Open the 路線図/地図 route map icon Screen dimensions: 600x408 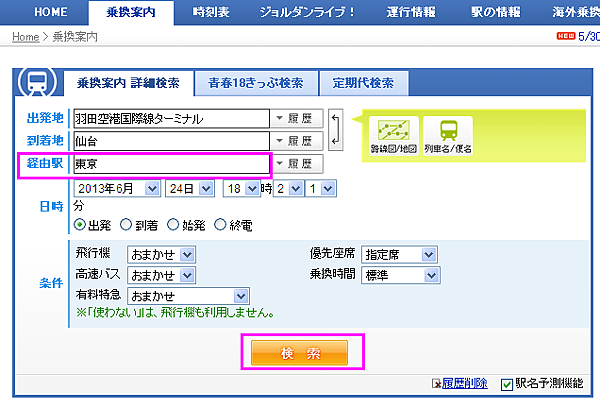(x=393, y=136)
